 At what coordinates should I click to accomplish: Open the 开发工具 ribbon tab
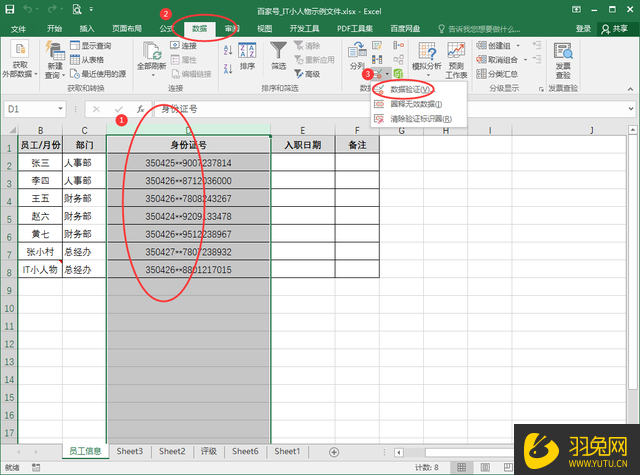[304, 29]
